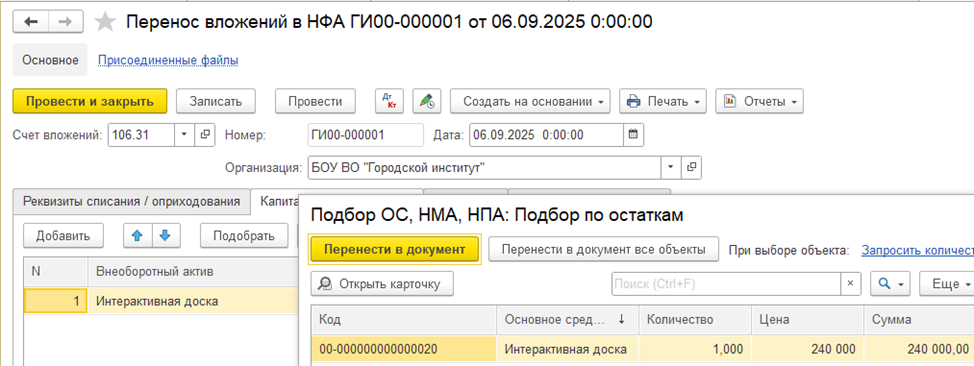The width and height of the screenshot is (974, 366).
Task: Open calendar picker for Дата field
Action: pyautogui.click(x=633, y=135)
